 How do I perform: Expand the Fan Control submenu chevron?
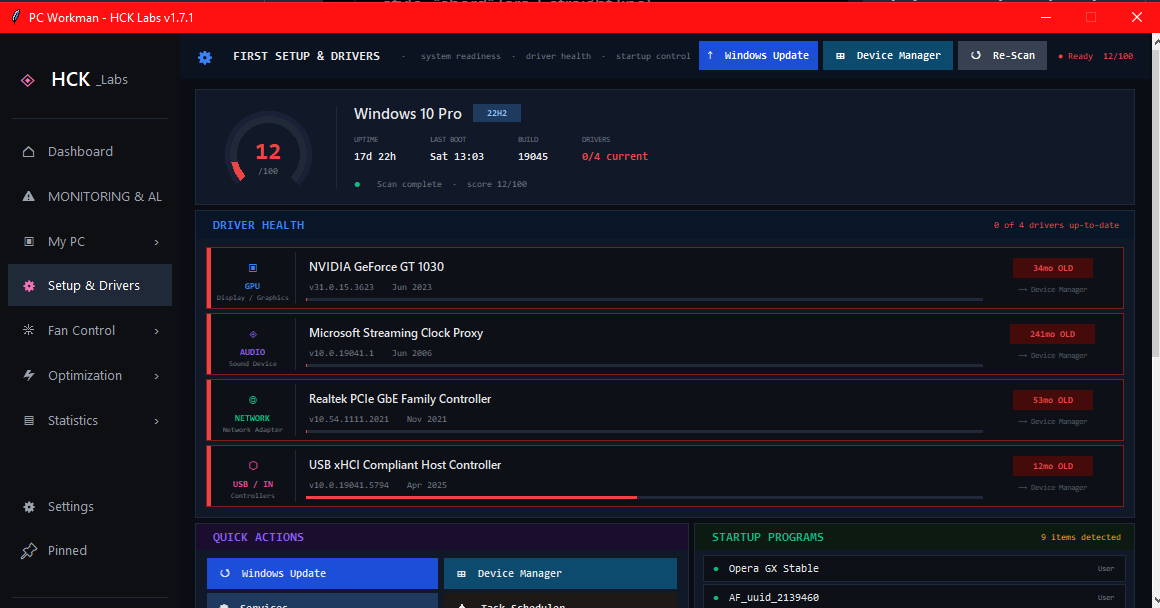(x=156, y=331)
